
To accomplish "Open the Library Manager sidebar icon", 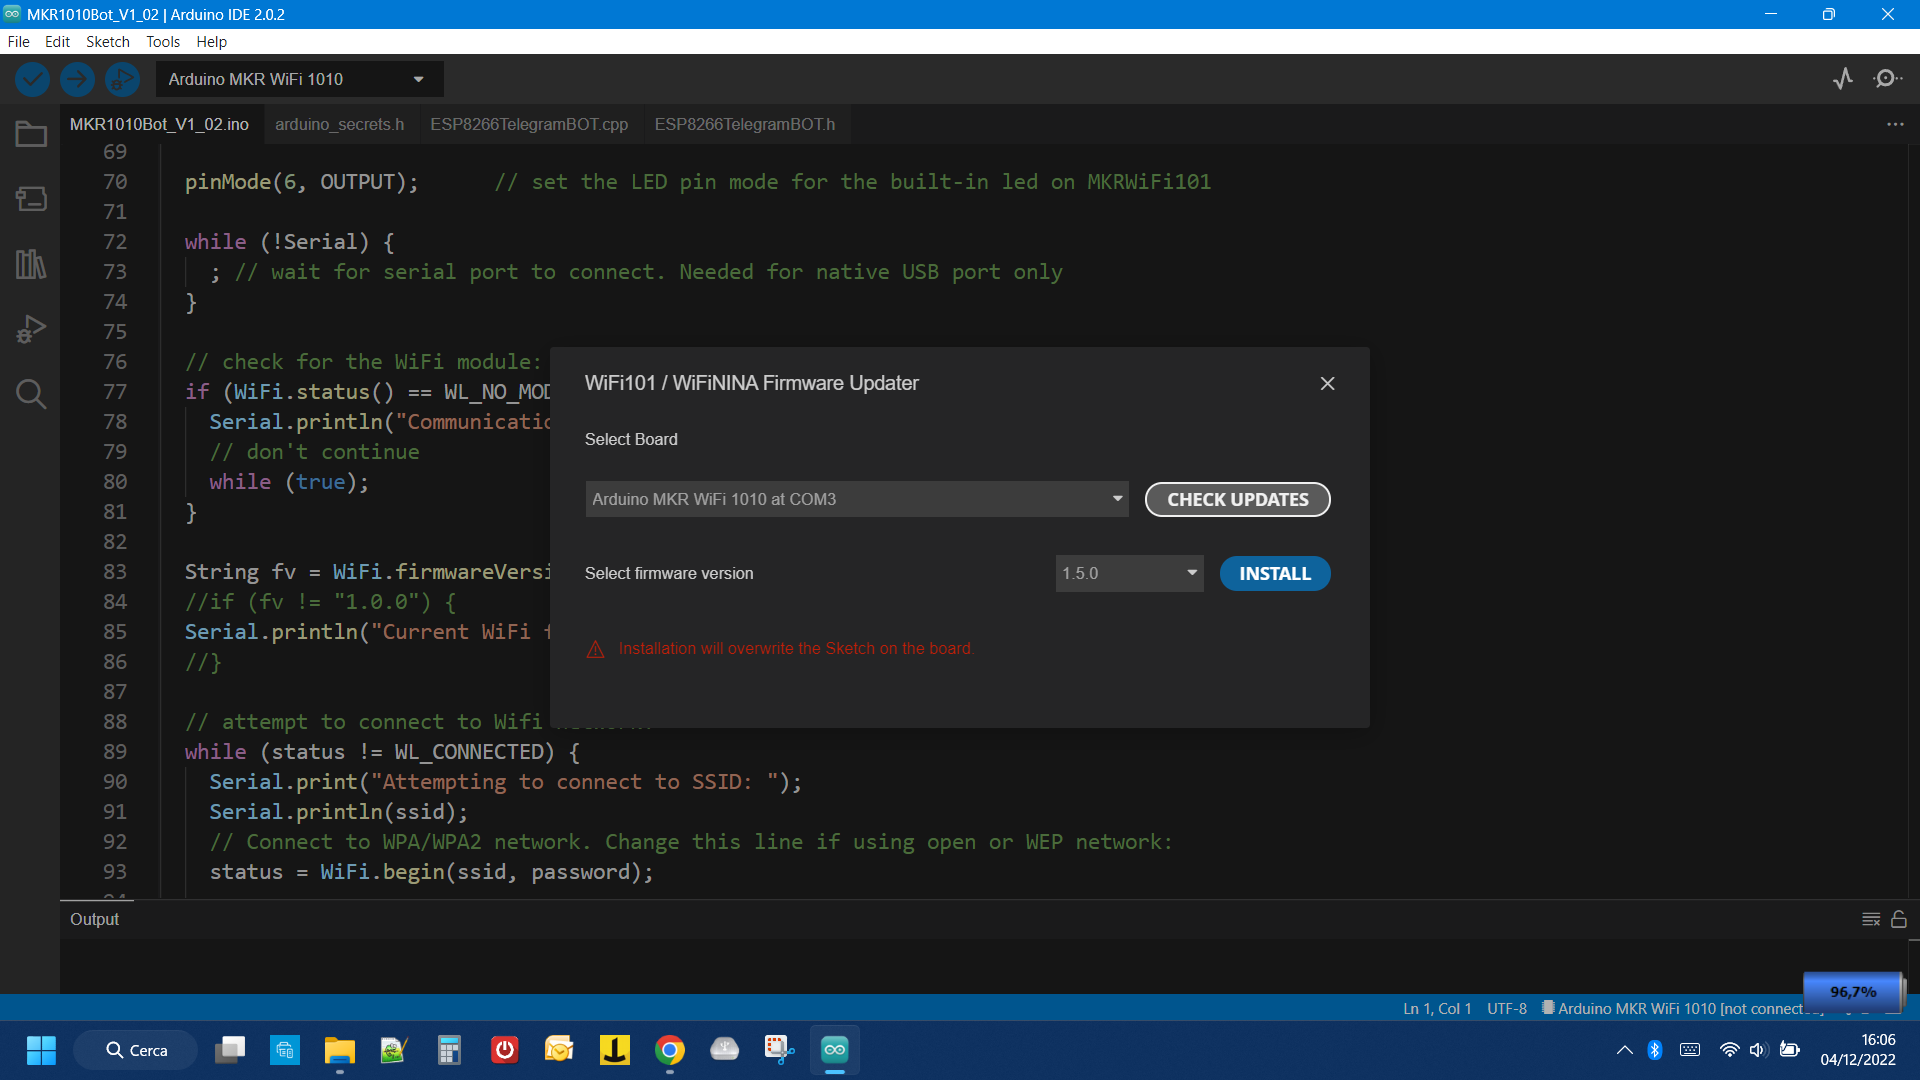I will 31,264.
